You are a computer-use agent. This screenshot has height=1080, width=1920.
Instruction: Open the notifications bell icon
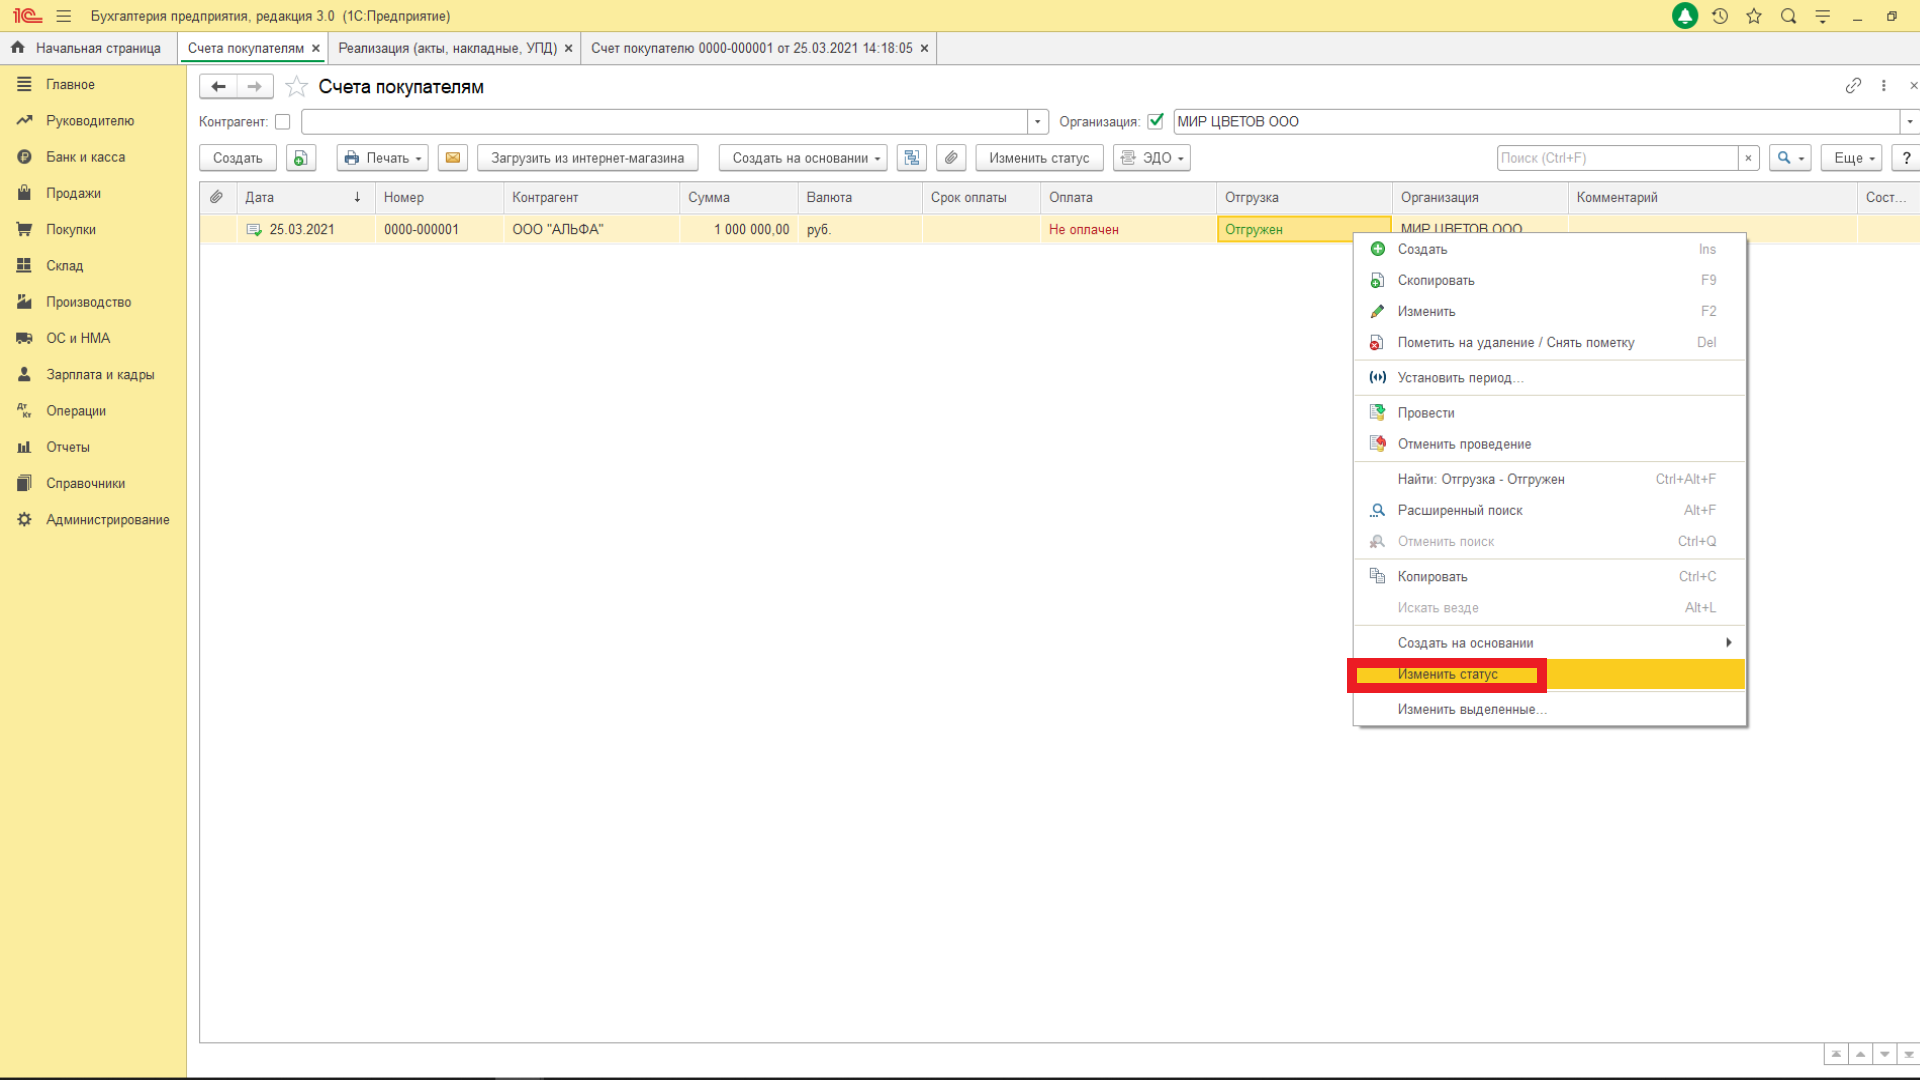click(x=1684, y=16)
